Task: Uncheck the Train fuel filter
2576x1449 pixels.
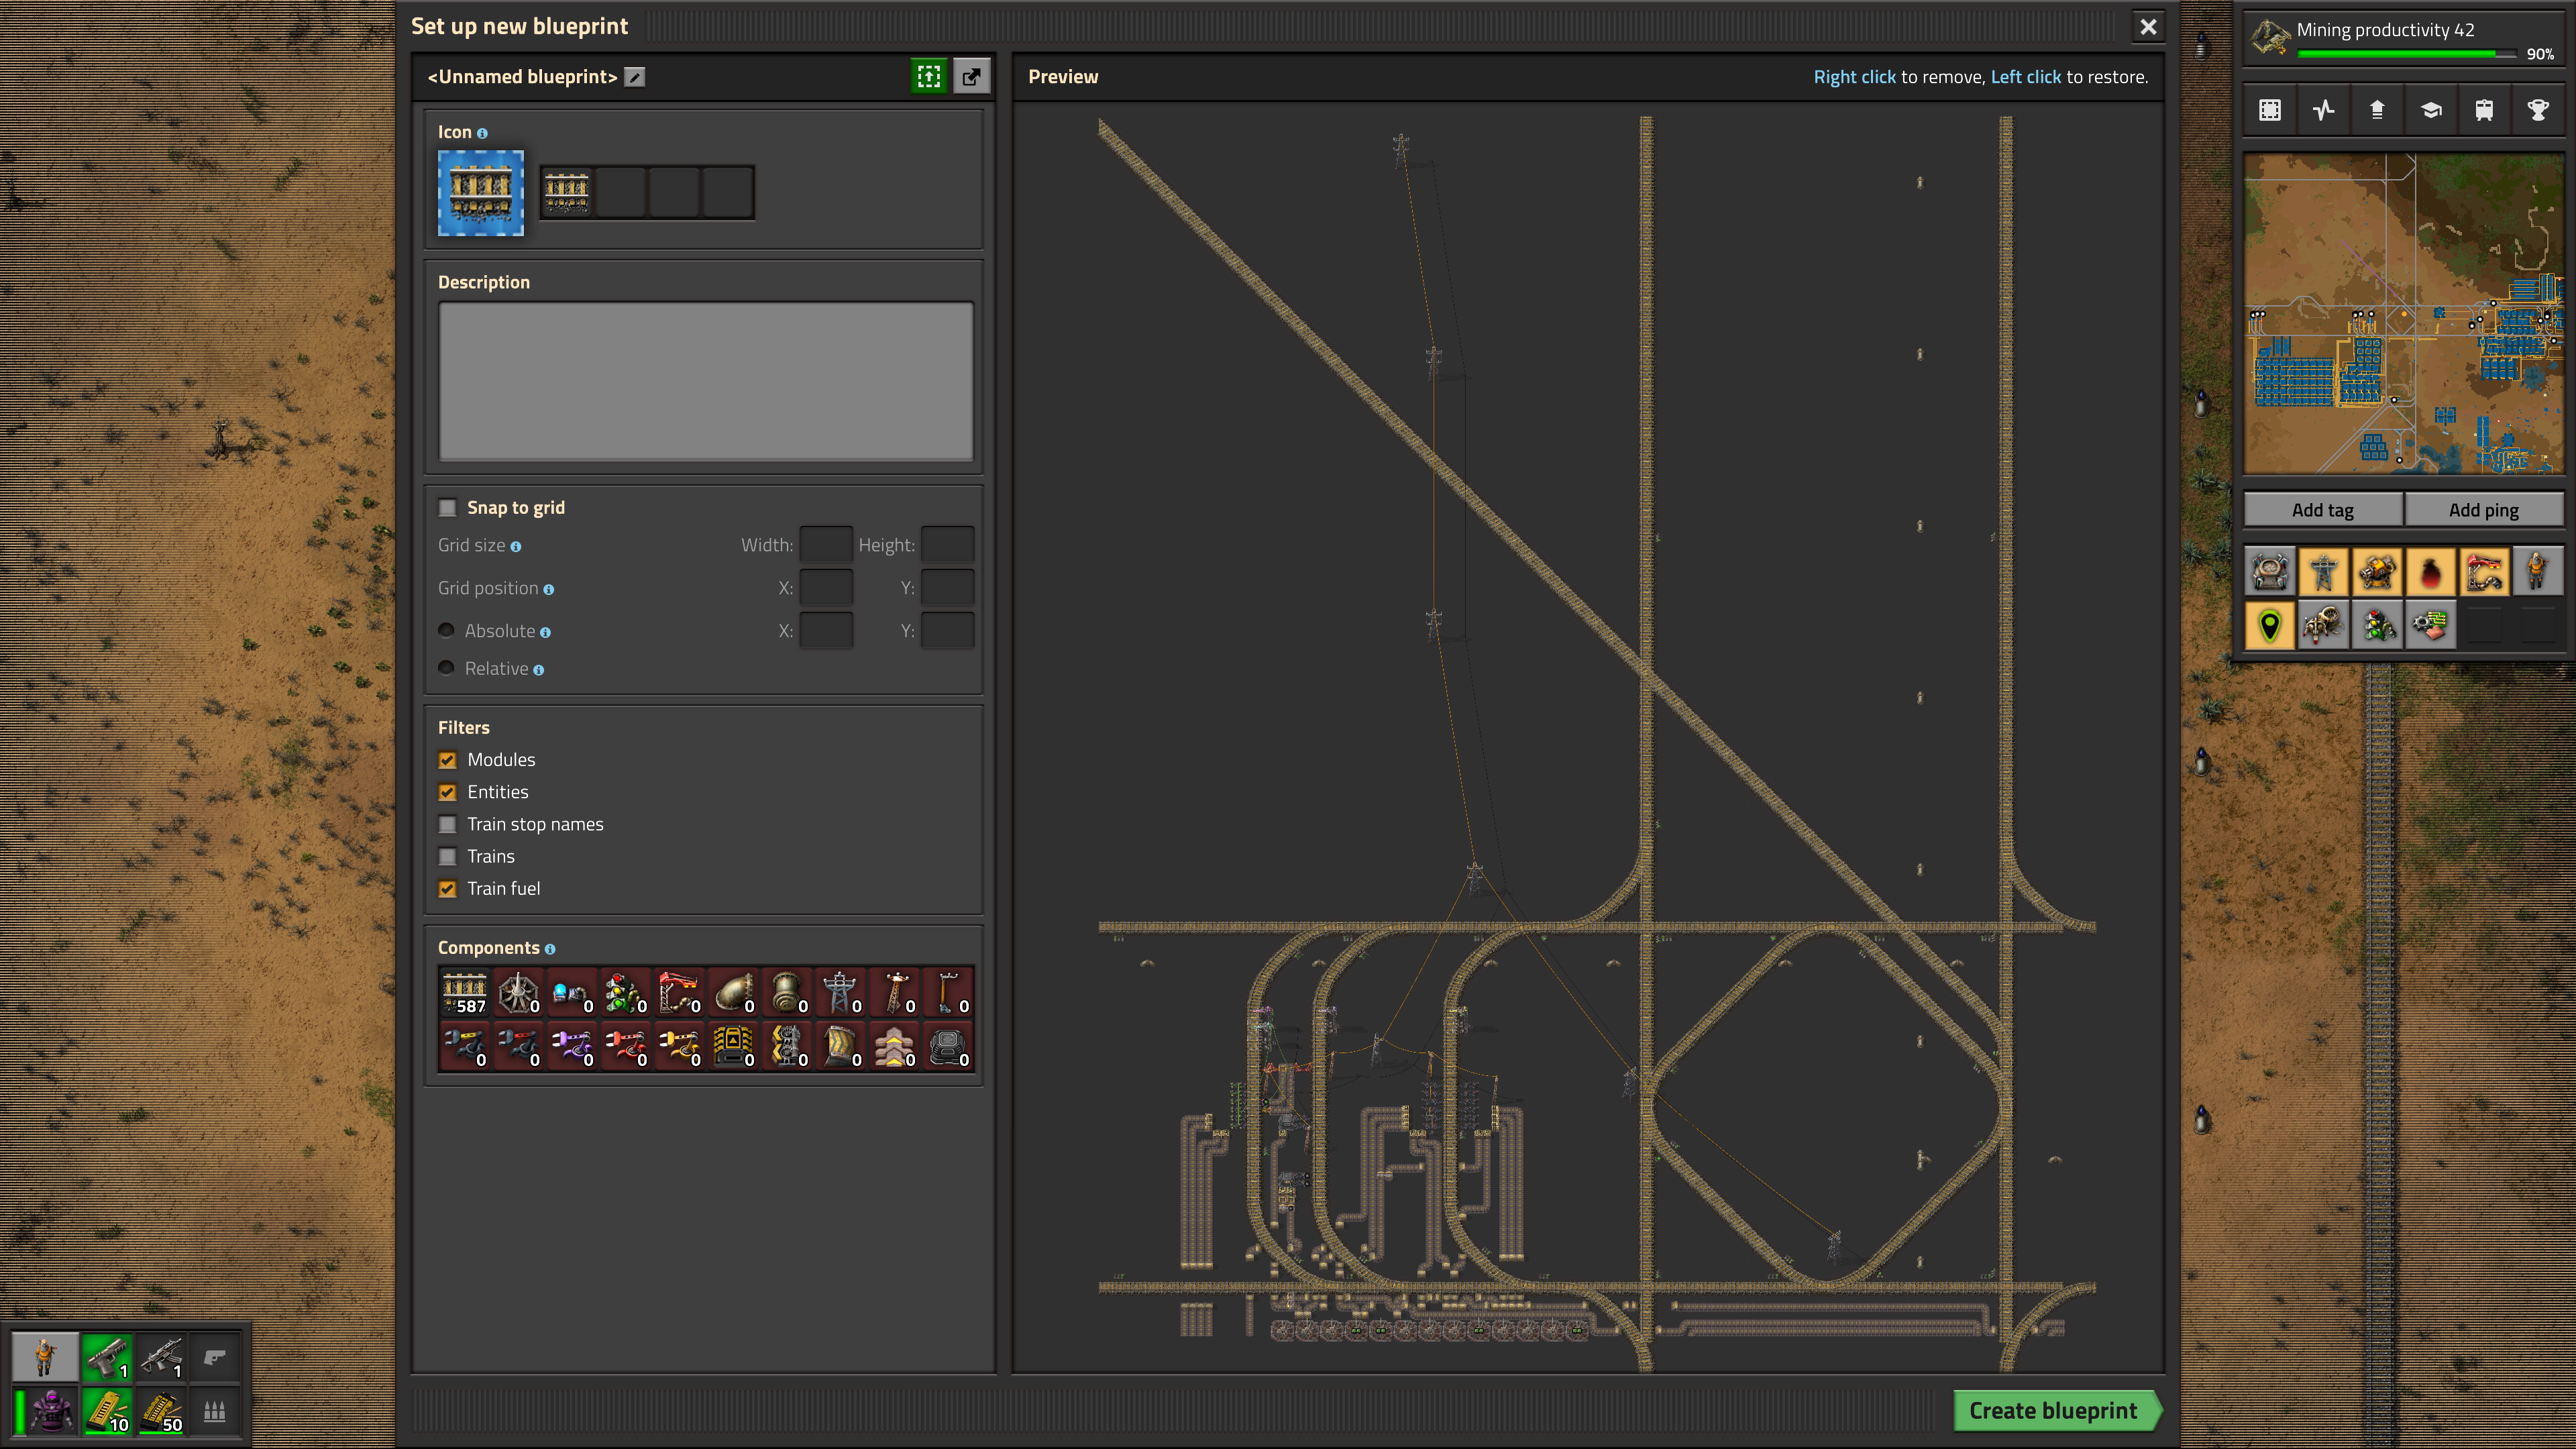Action: (448, 888)
